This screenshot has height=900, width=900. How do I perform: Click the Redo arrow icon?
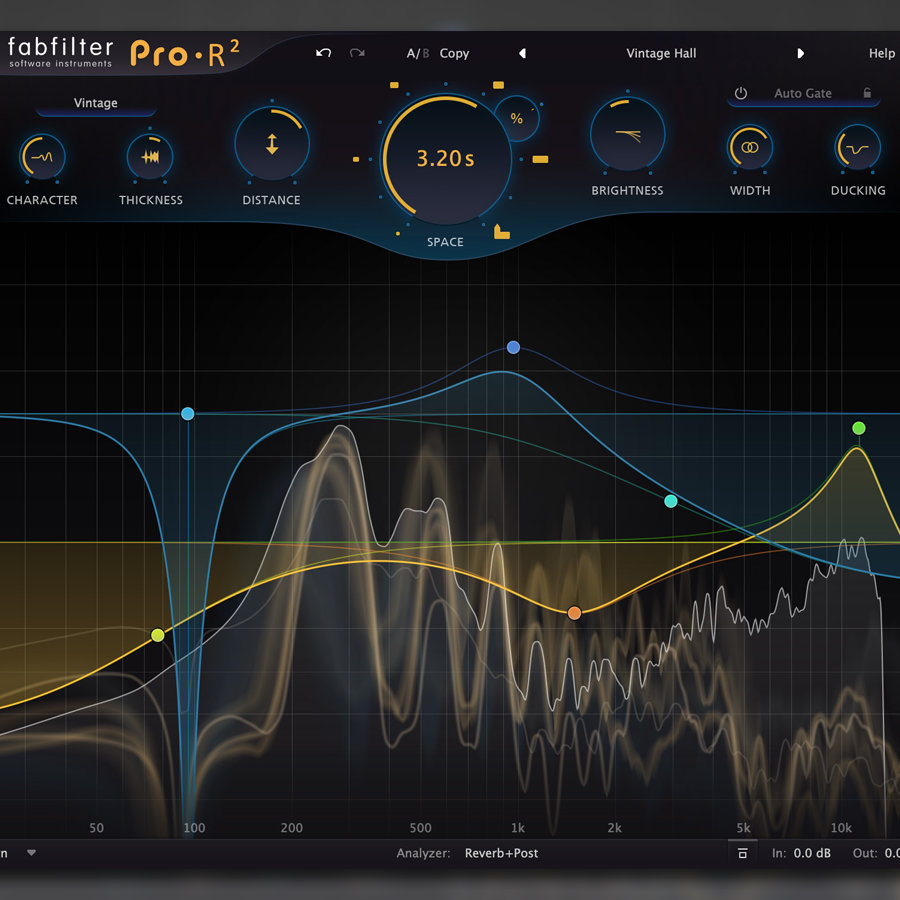click(357, 53)
